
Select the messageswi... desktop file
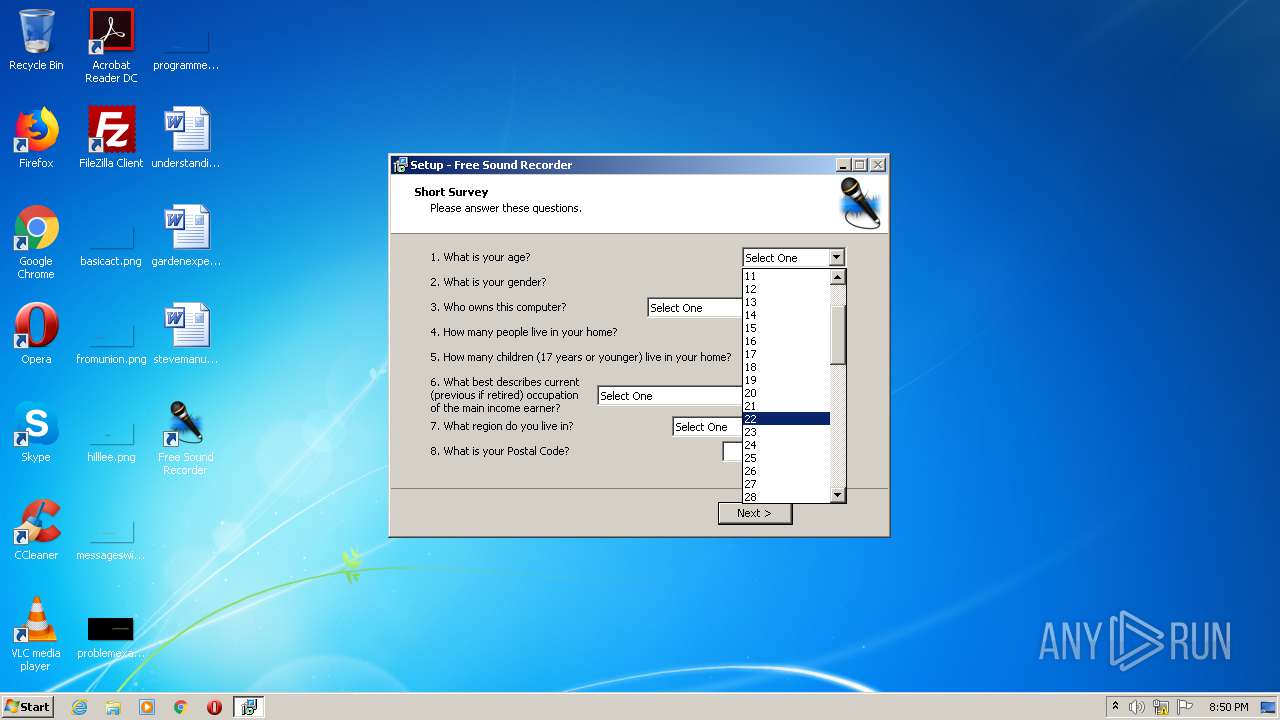coord(111,539)
